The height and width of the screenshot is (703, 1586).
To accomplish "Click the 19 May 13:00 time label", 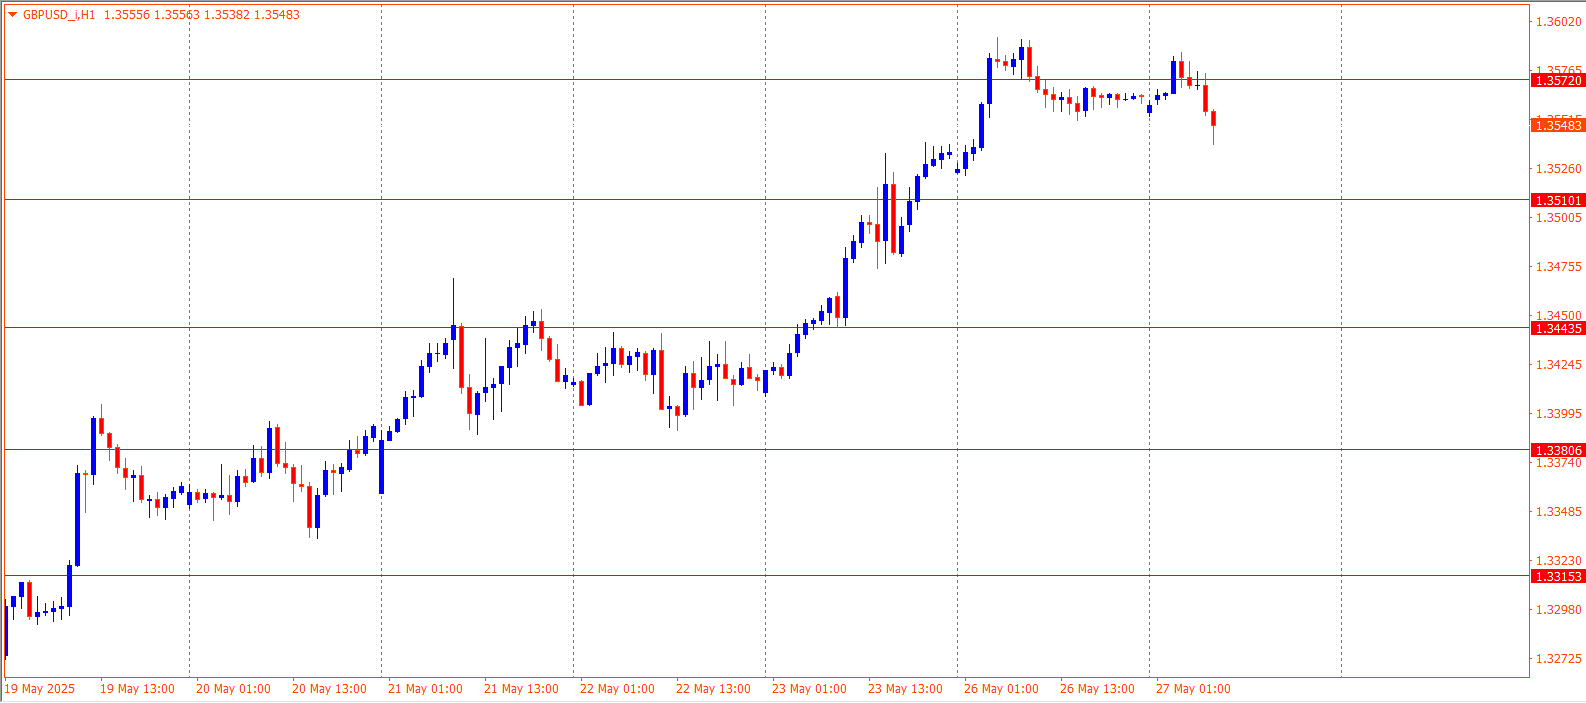I will [x=137, y=689].
